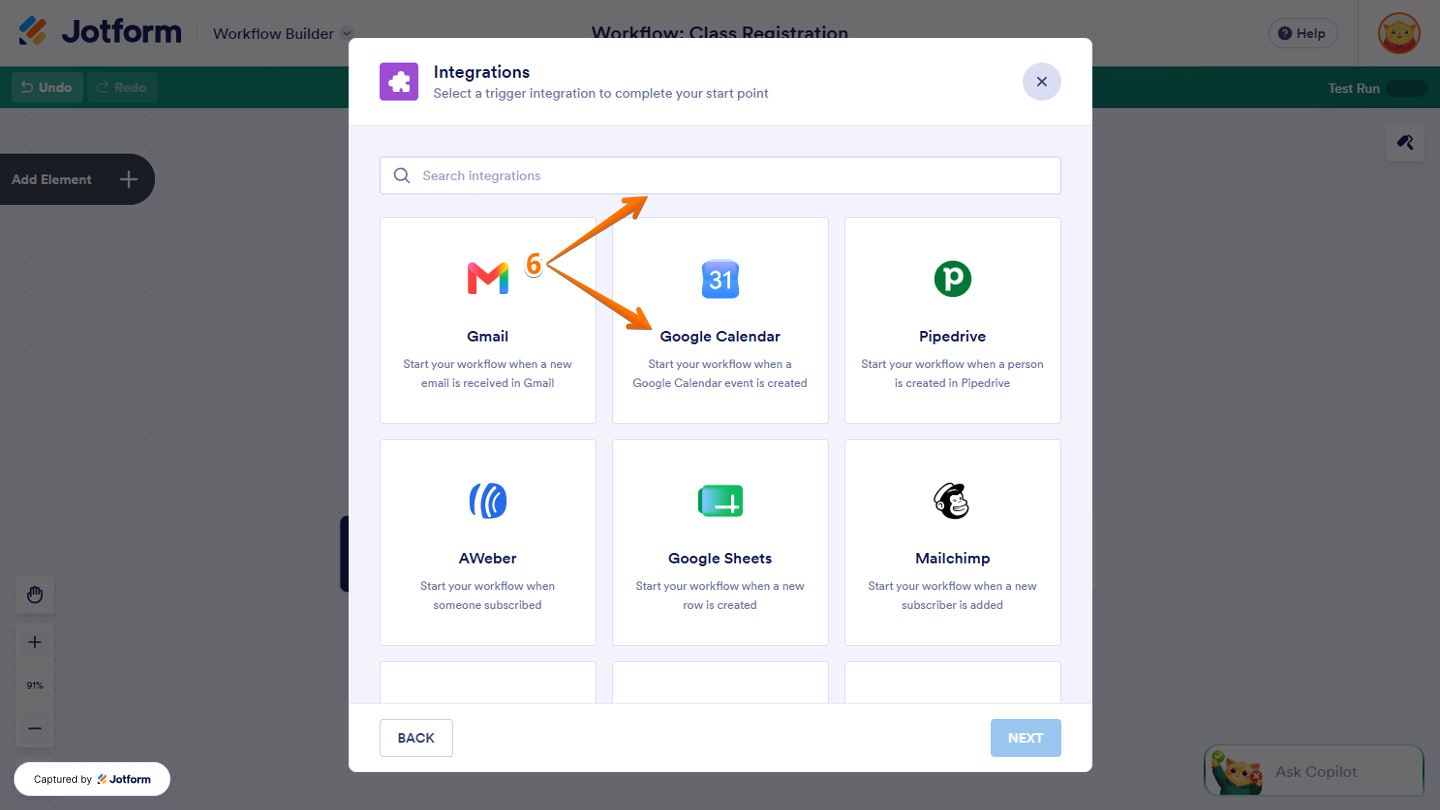Click the Jotform logo
This screenshot has width=1440, height=810.
pyautogui.click(x=100, y=32)
